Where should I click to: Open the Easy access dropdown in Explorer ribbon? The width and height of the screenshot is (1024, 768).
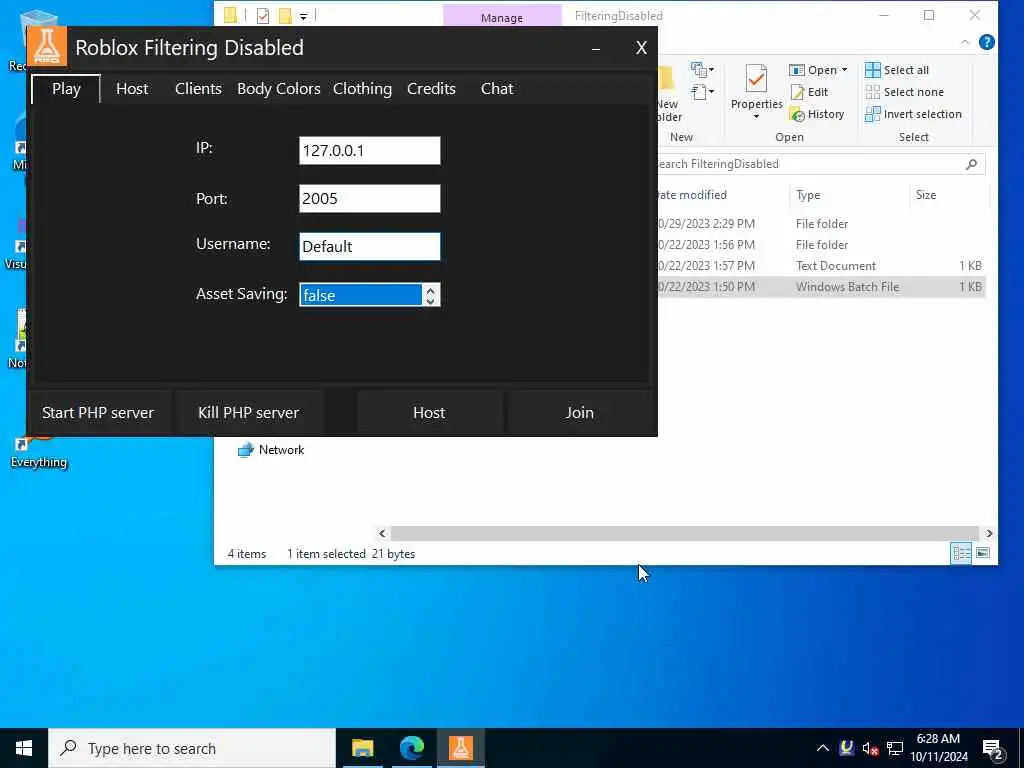point(702,92)
